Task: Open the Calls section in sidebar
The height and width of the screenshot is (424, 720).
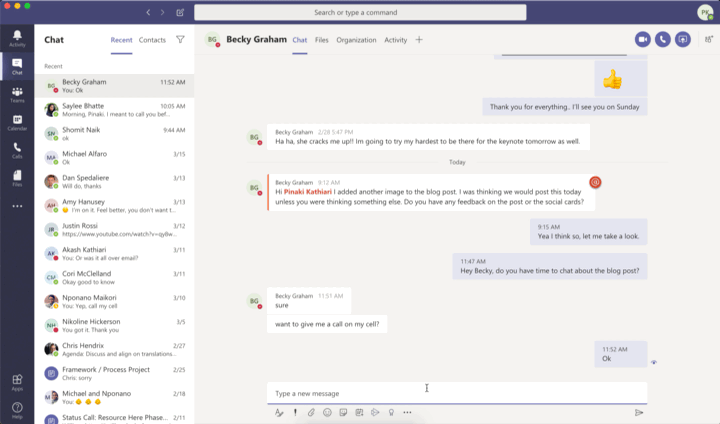Action: point(17,150)
